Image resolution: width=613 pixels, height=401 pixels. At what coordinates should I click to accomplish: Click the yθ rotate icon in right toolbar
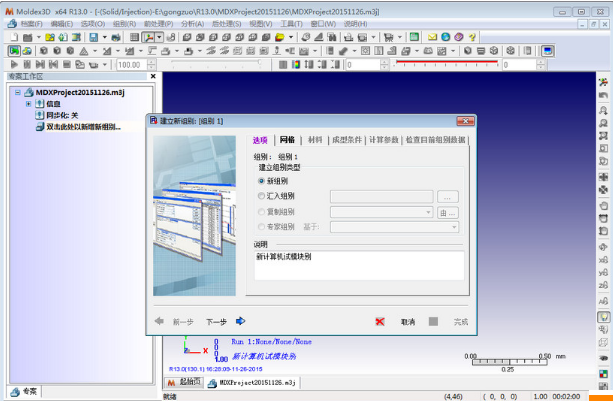click(x=603, y=273)
